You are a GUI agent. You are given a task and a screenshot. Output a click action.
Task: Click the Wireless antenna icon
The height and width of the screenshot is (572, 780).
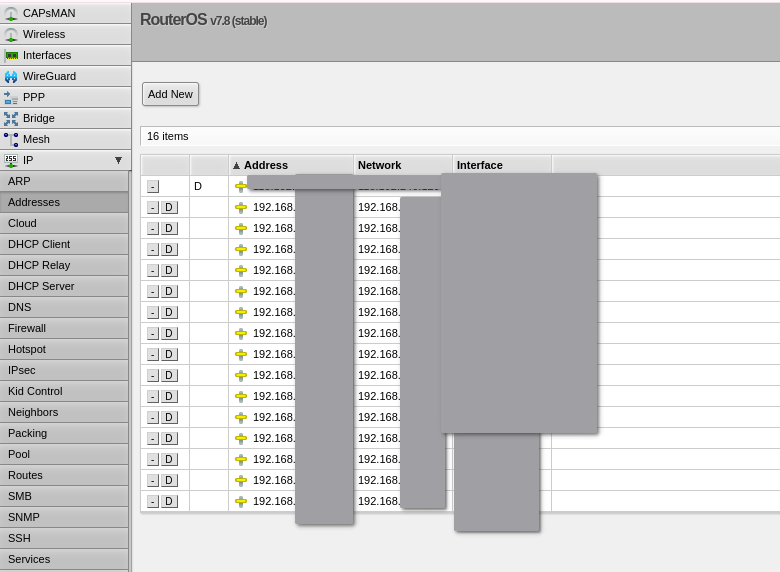(x=11, y=34)
